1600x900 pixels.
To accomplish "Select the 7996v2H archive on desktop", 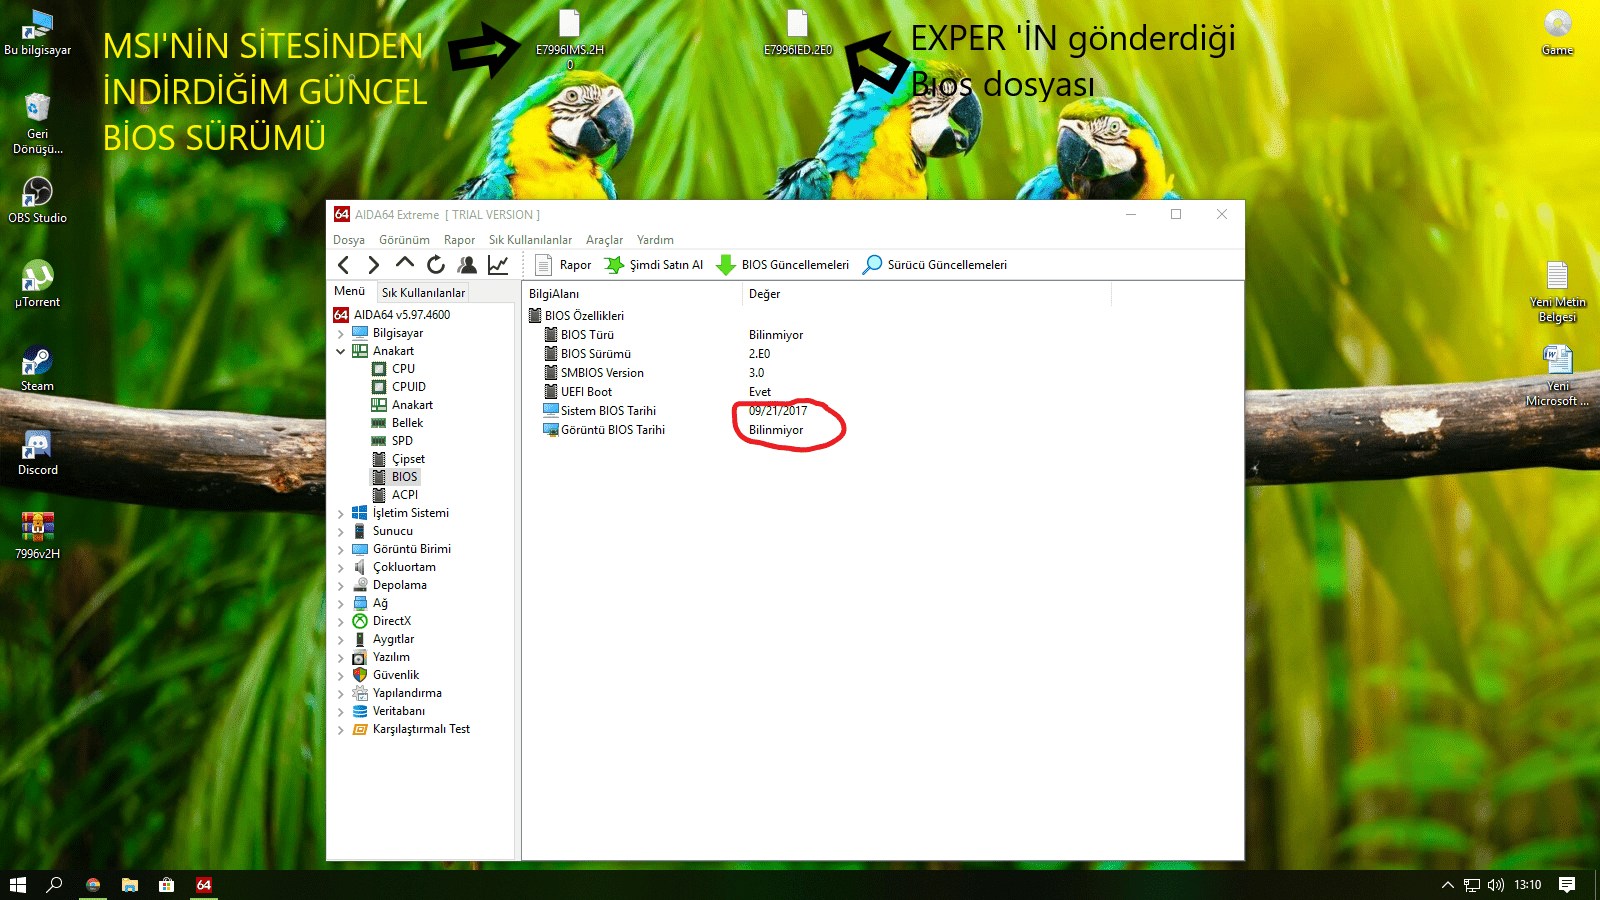I will (38, 536).
